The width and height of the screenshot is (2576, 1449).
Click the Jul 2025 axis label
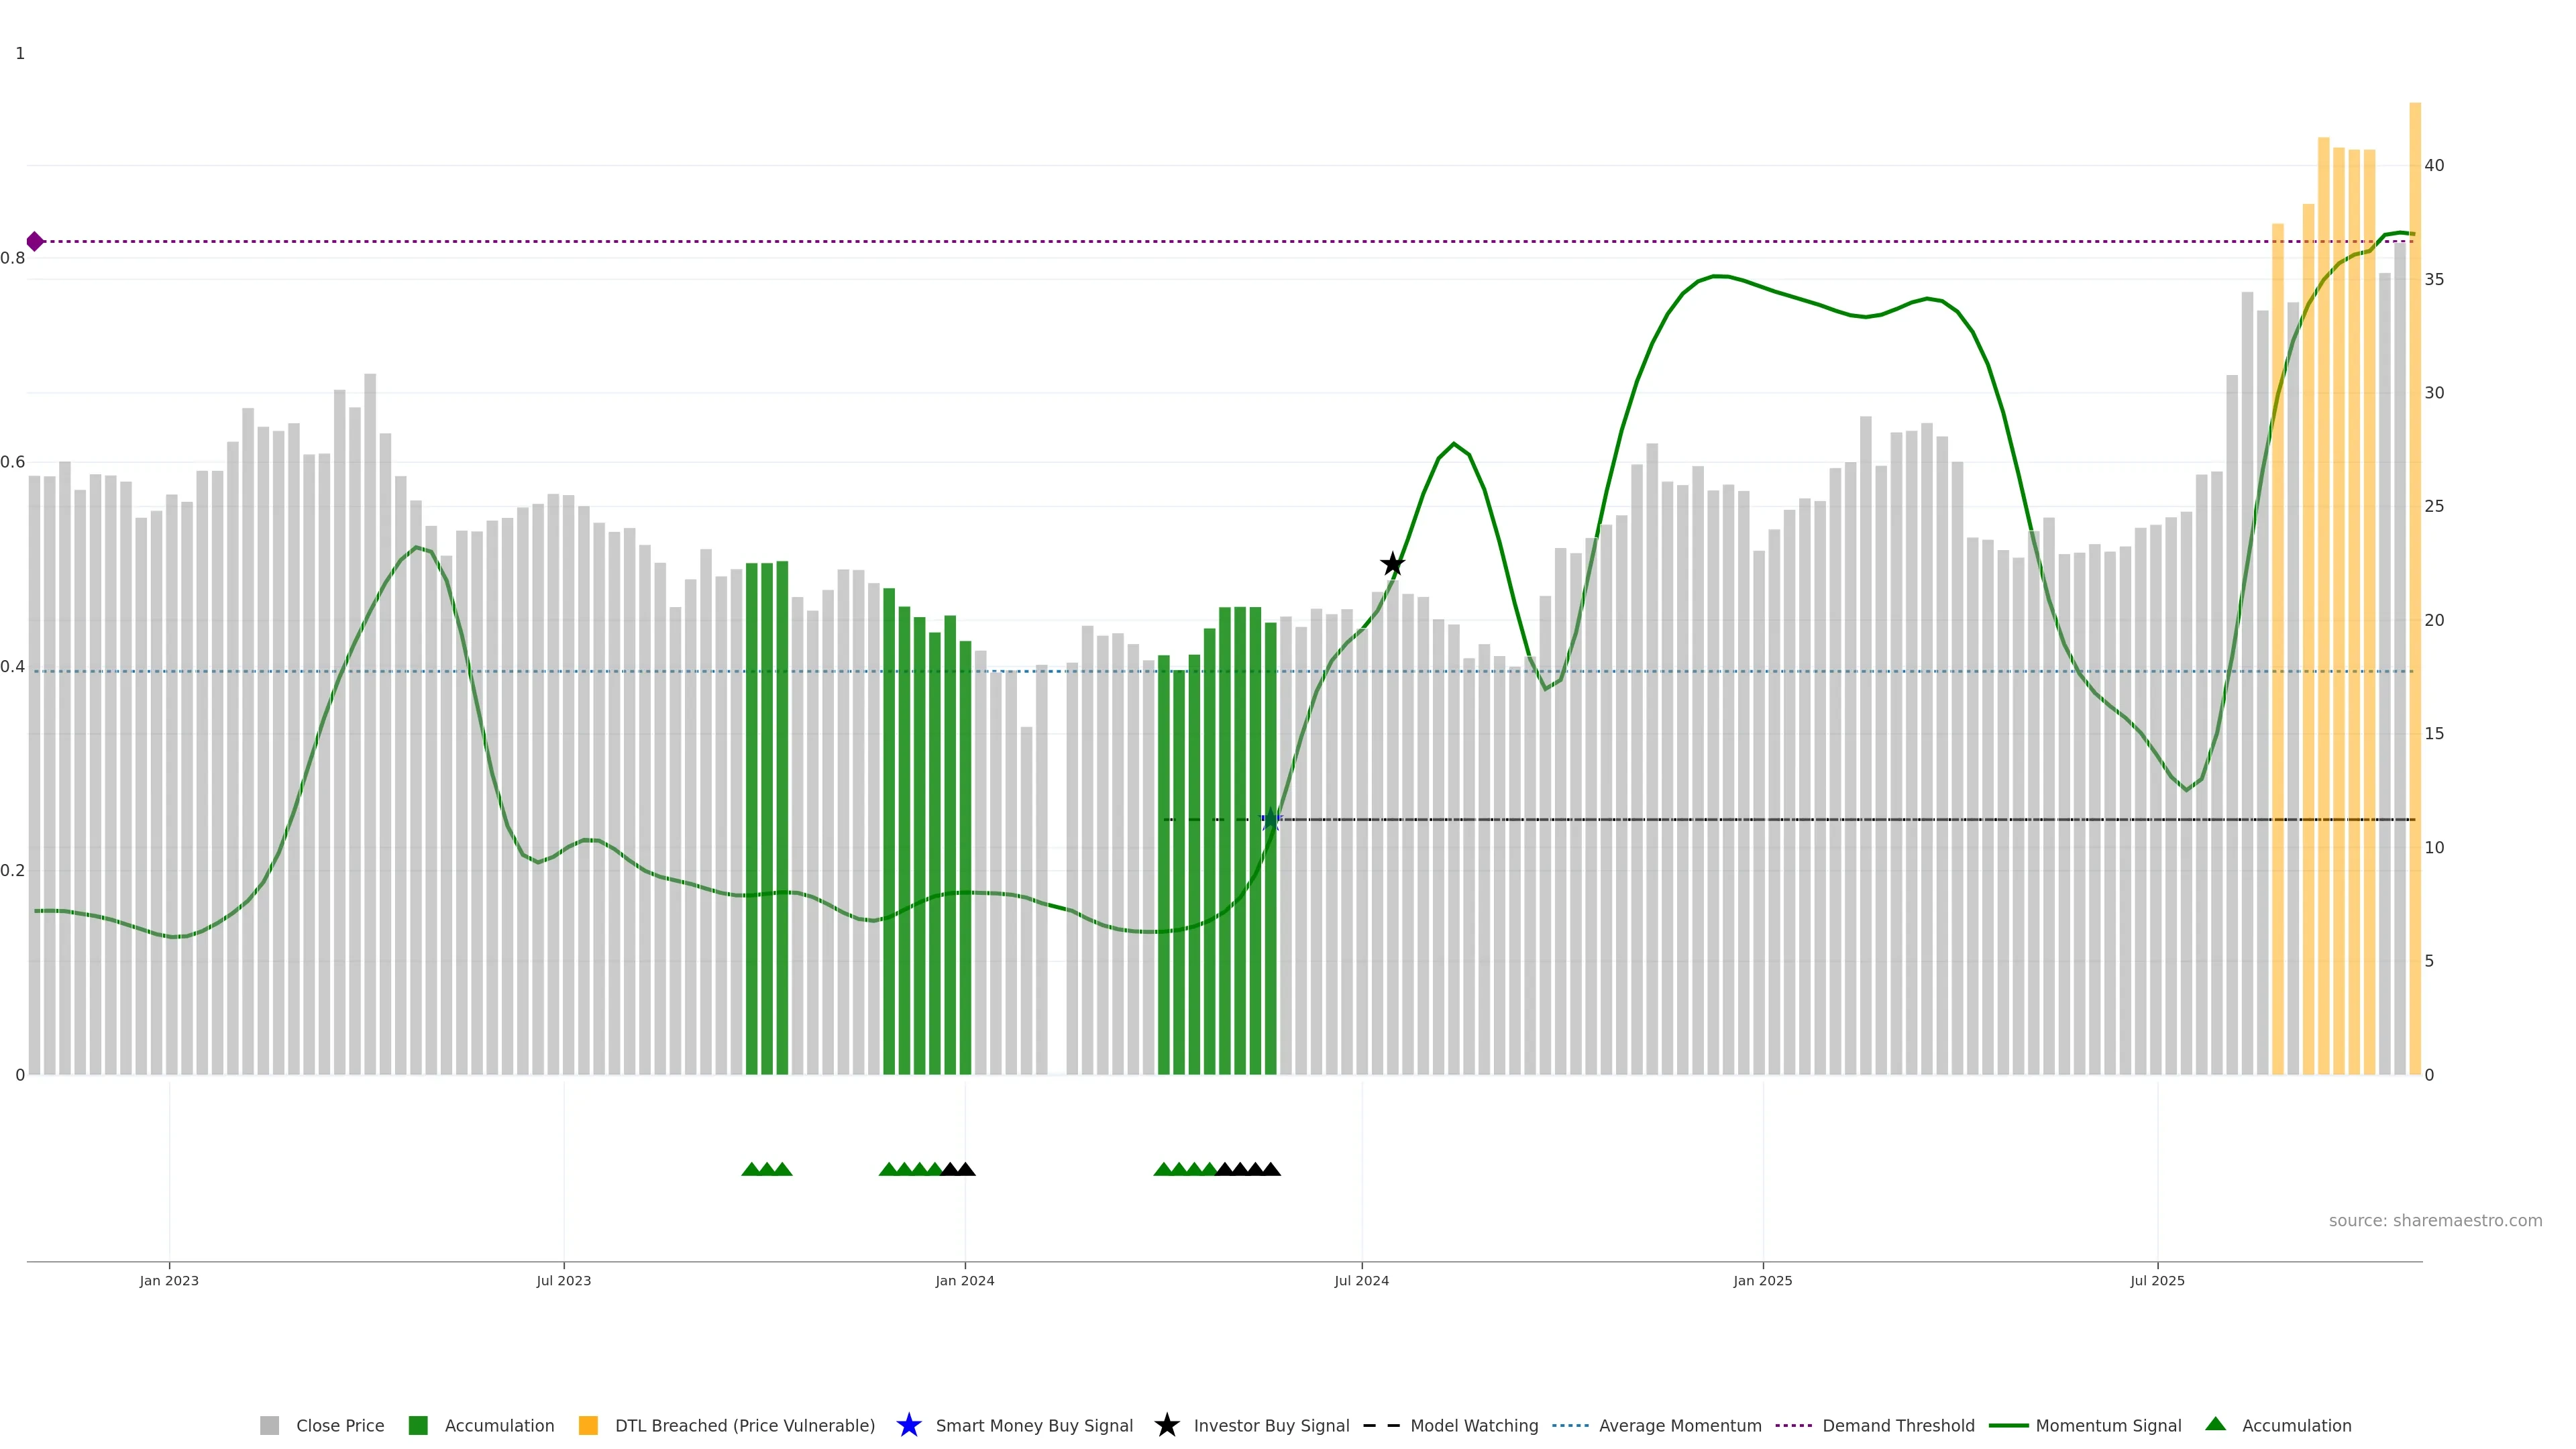pyautogui.click(x=2157, y=1280)
